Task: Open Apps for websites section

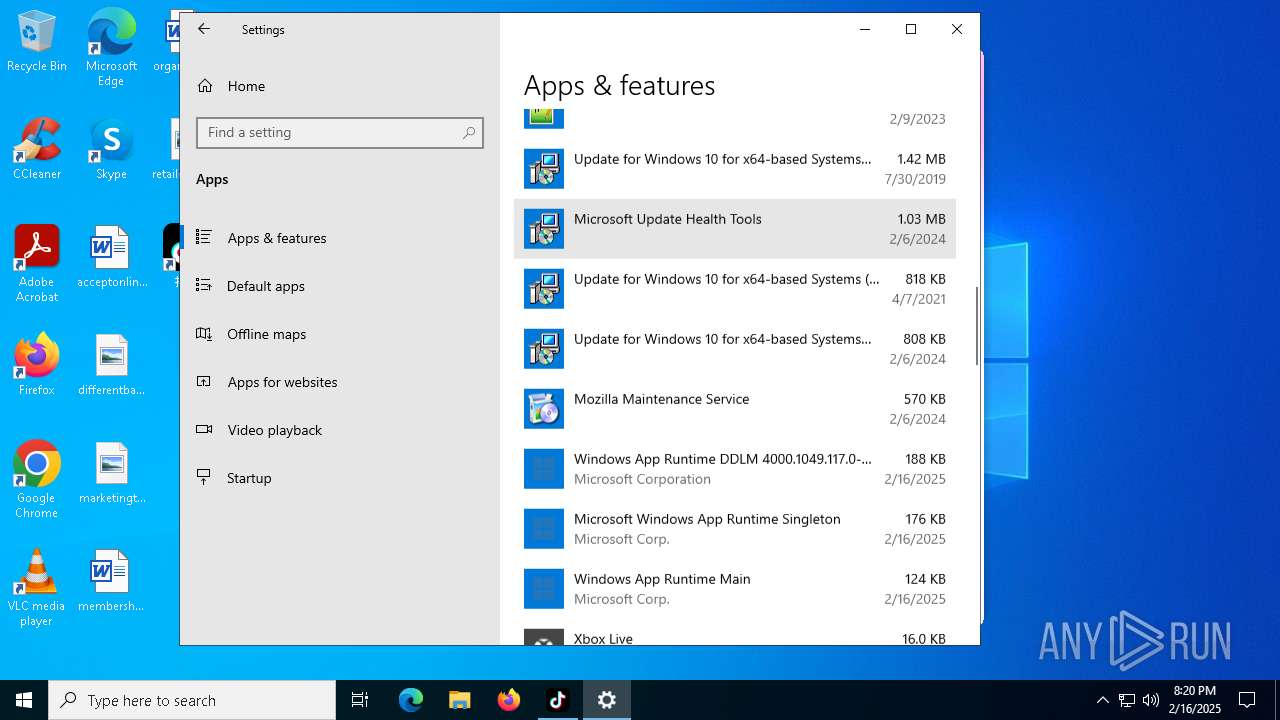Action: pyautogui.click(x=340, y=382)
